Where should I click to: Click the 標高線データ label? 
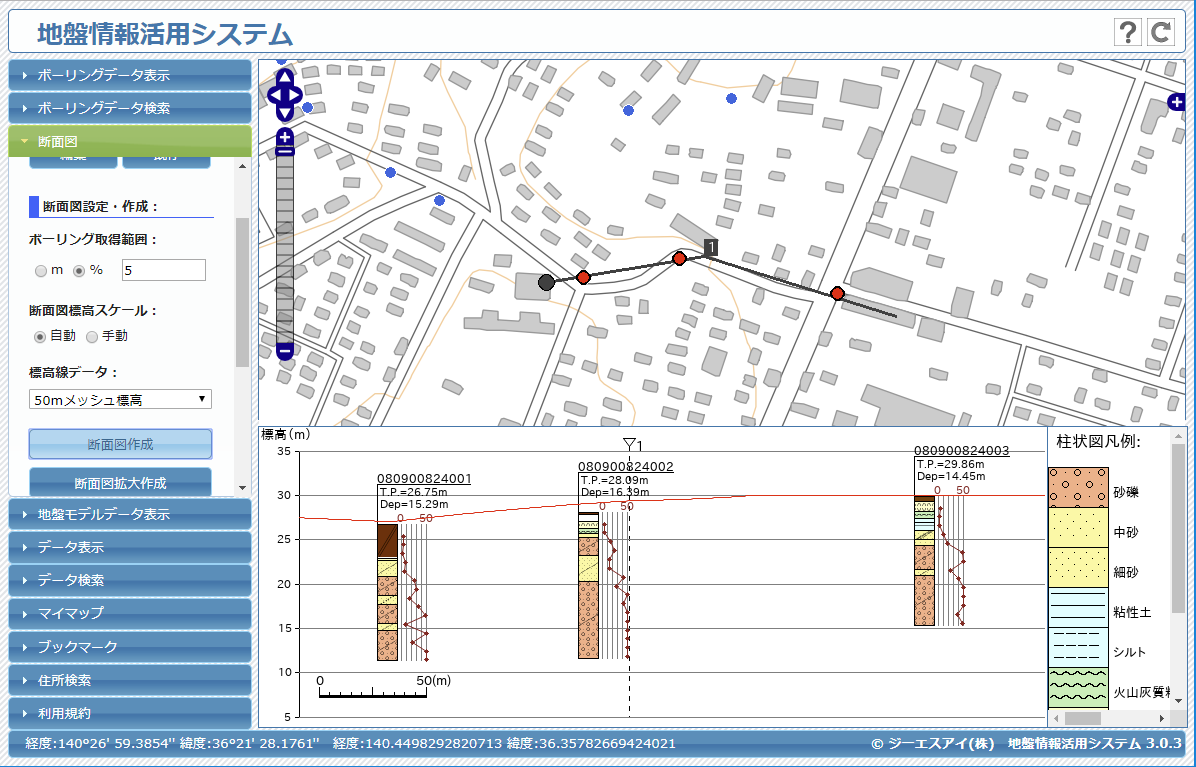point(74,372)
